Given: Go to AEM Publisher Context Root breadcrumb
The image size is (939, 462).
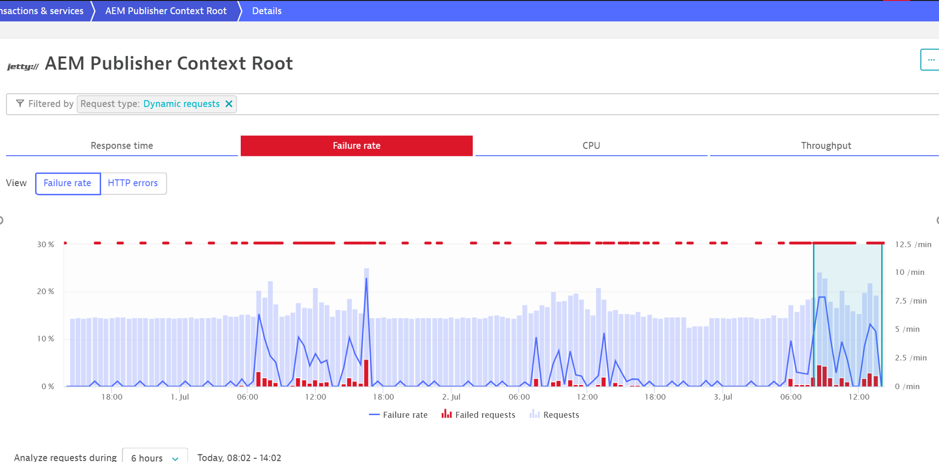Looking at the screenshot, I should pyautogui.click(x=166, y=11).
